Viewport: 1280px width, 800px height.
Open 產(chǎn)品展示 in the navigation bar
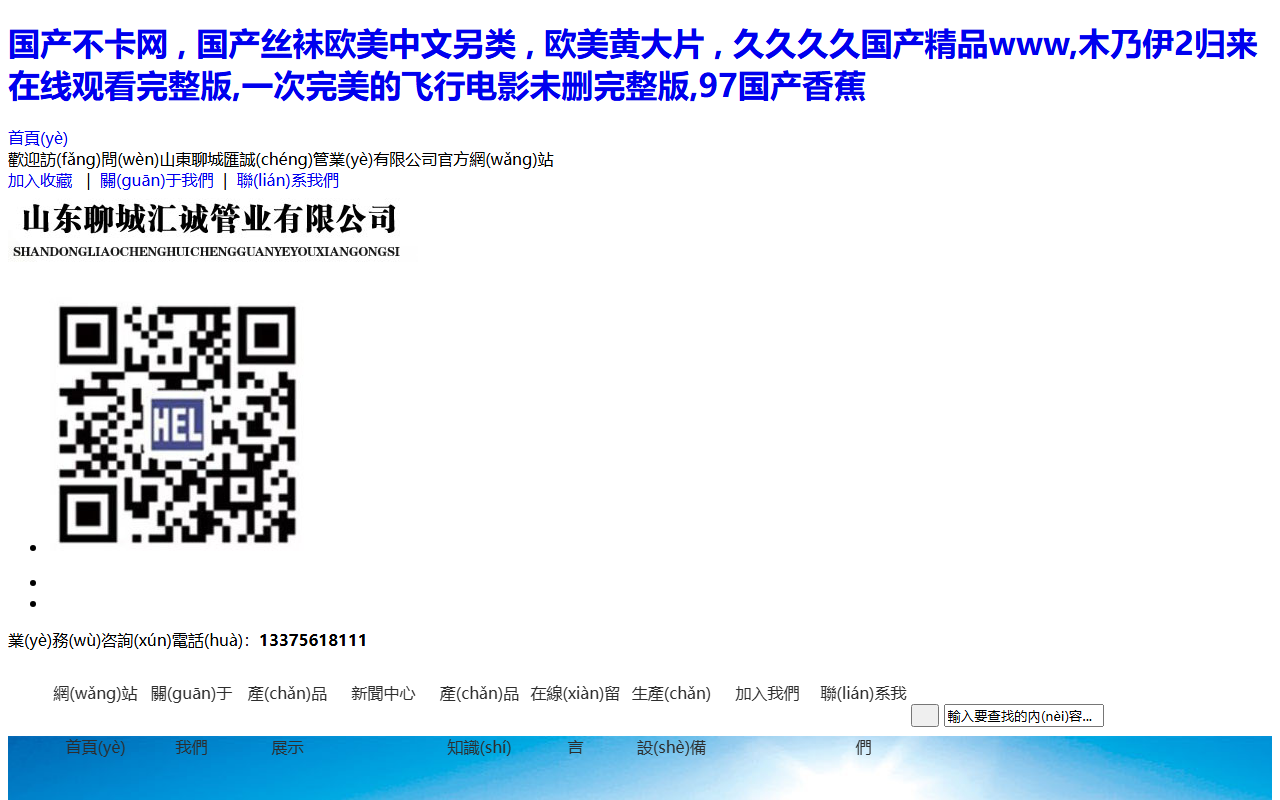tap(287, 720)
